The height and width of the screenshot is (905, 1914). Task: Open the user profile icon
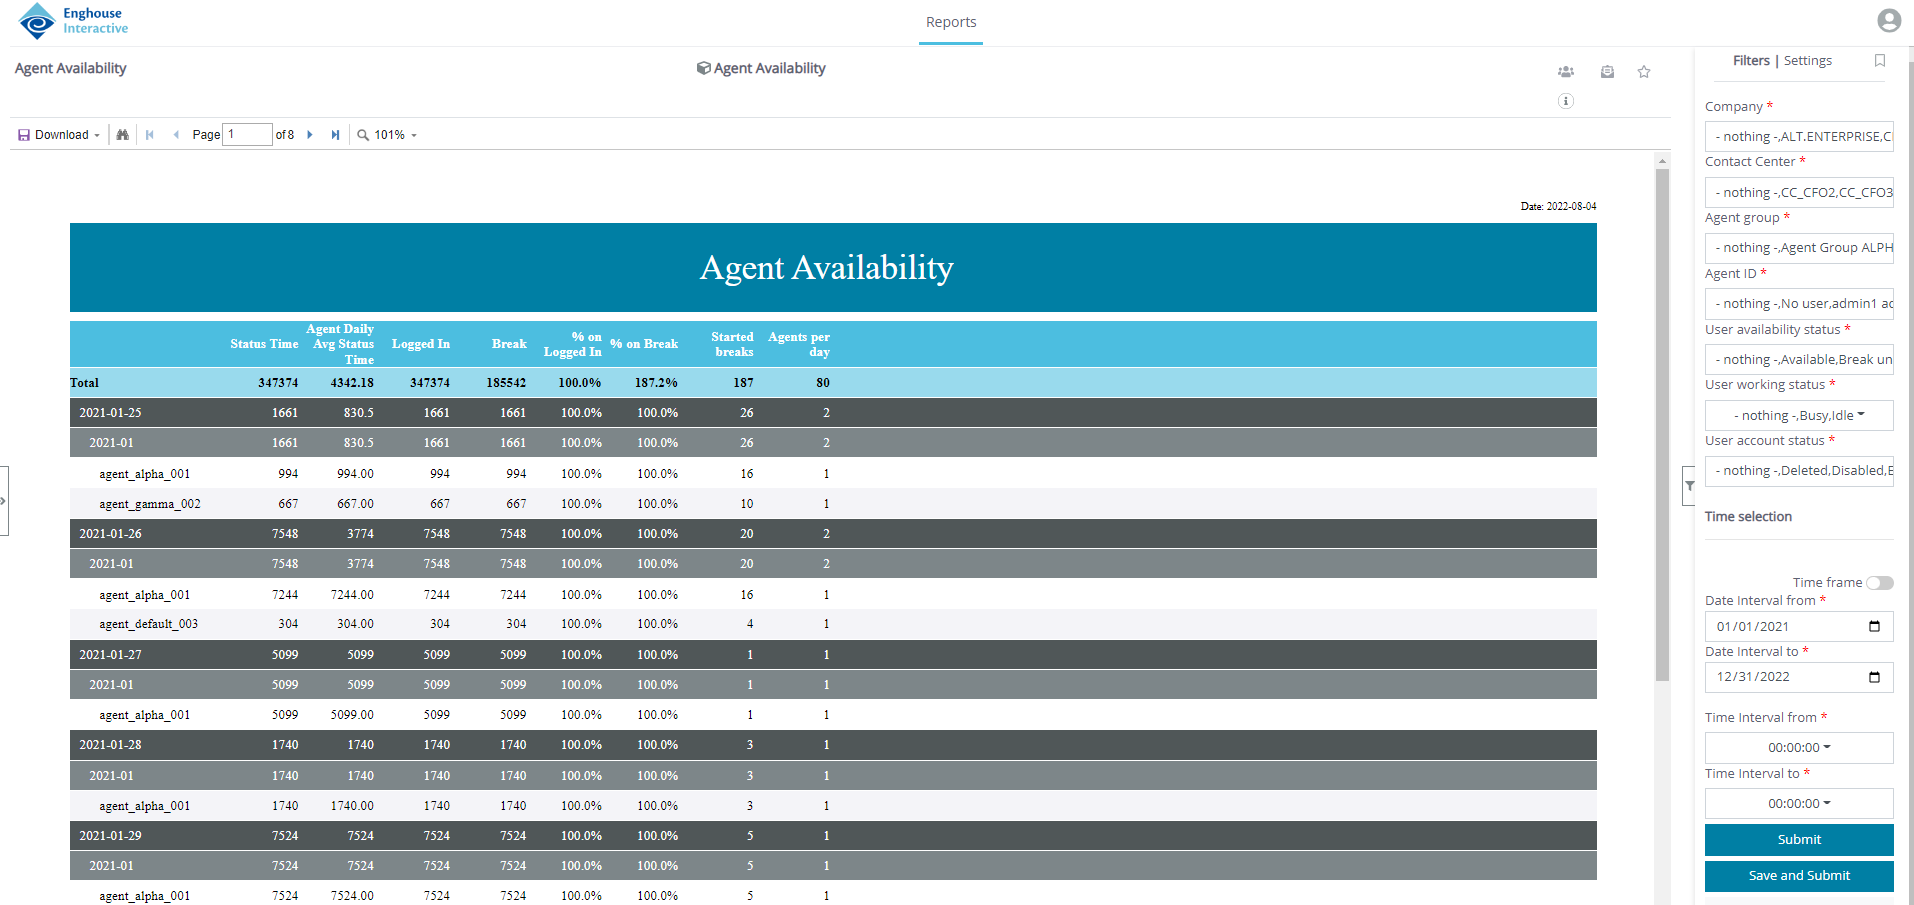click(x=1888, y=20)
